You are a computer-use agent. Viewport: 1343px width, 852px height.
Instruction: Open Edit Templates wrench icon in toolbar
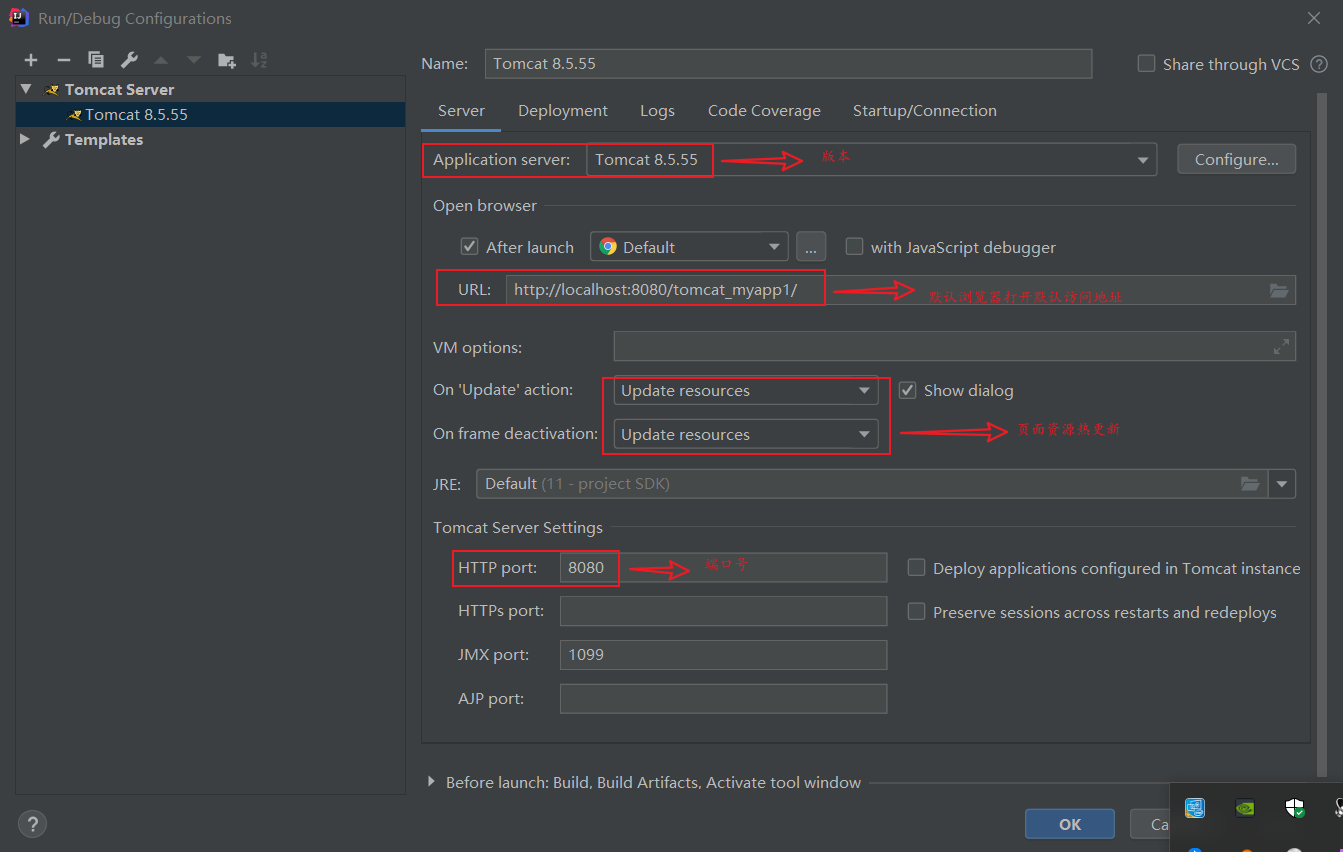point(129,60)
